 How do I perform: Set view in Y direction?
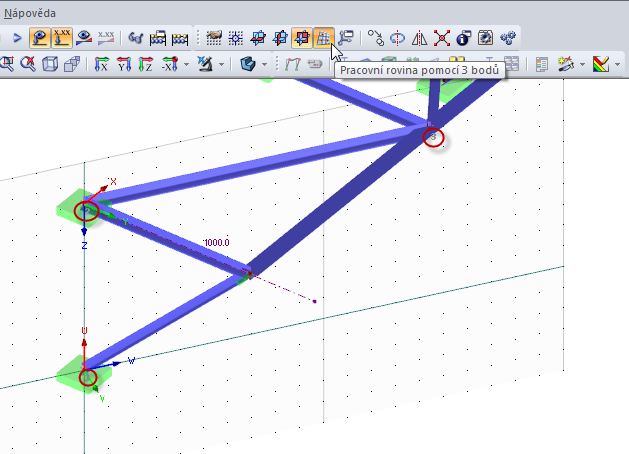point(124,64)
